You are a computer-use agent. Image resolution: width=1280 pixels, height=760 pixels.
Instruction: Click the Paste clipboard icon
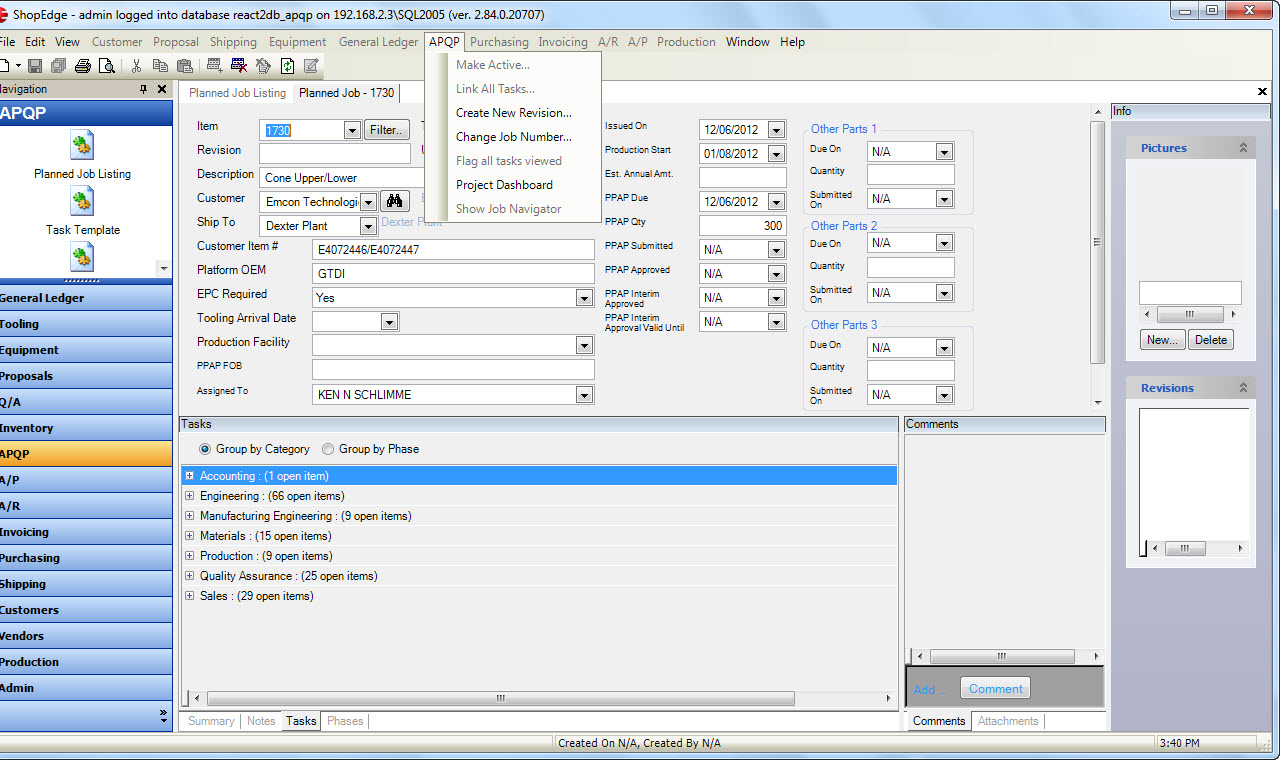coord(184,66)
